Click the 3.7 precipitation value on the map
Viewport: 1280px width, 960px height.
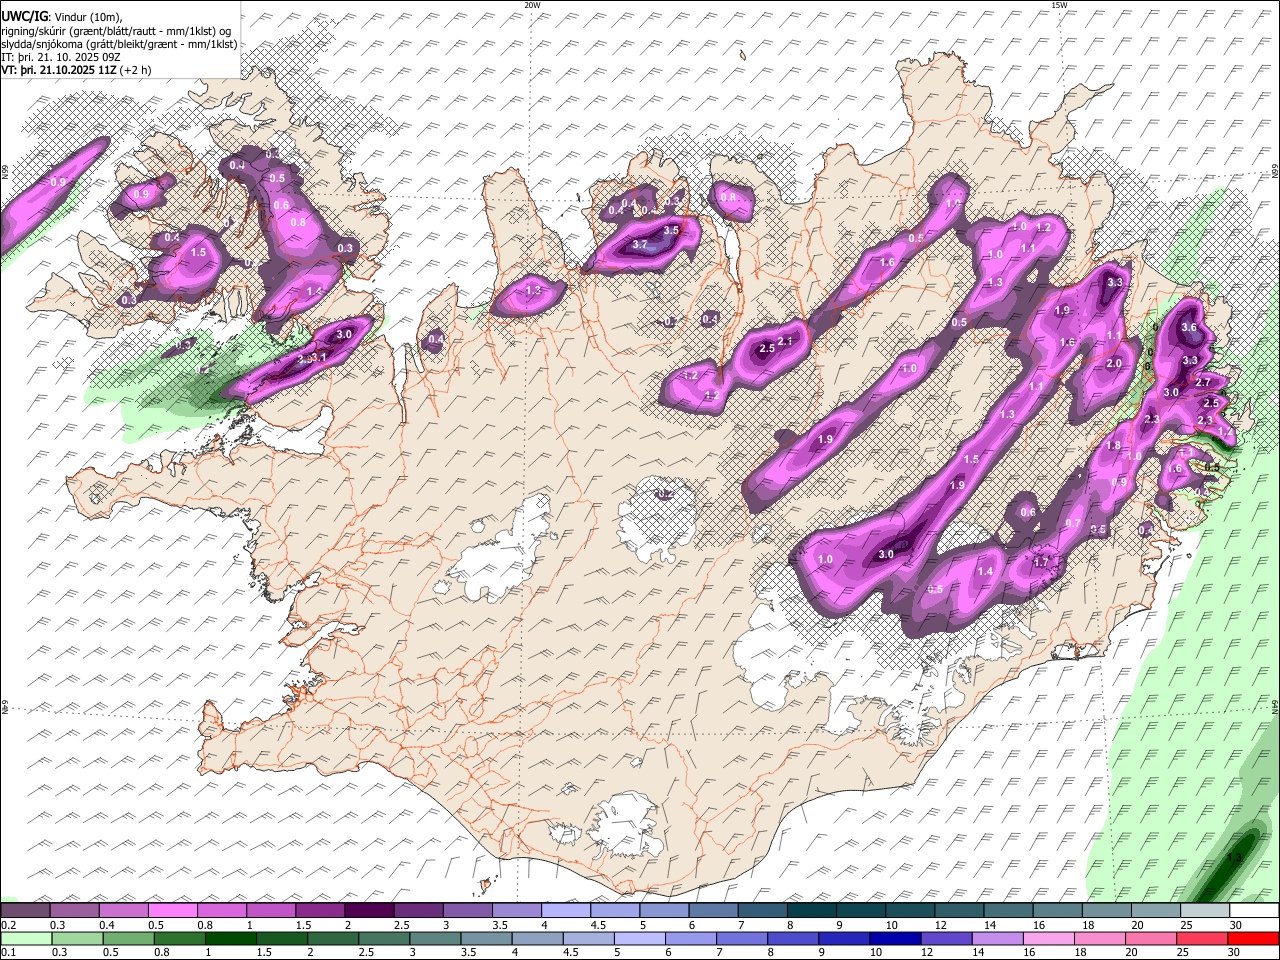click(x=640, y=245)
